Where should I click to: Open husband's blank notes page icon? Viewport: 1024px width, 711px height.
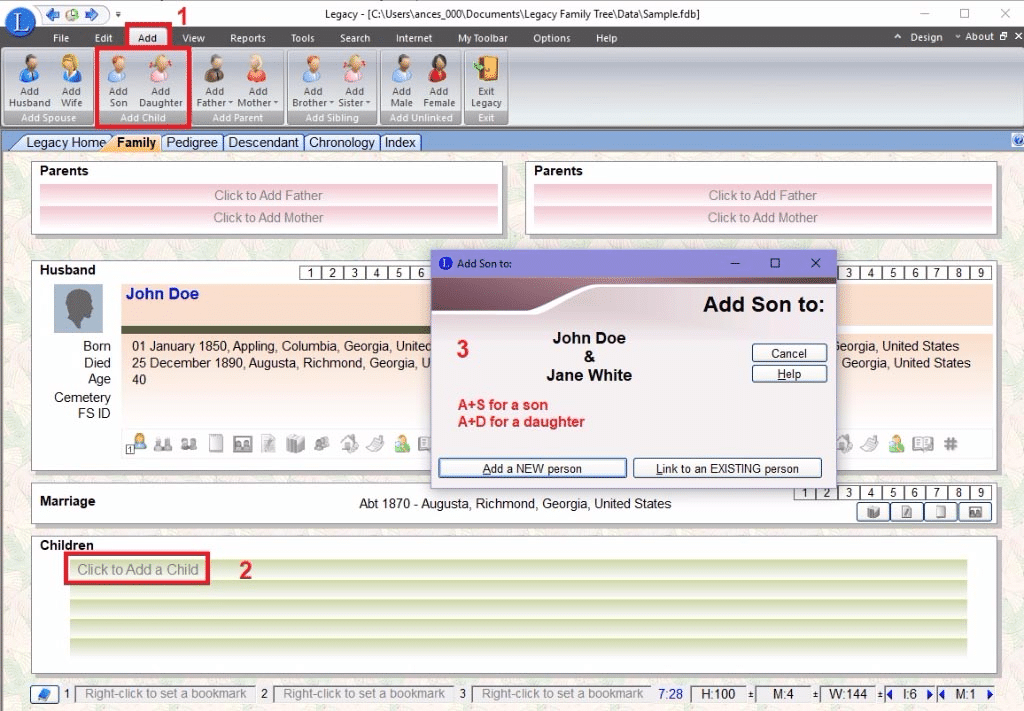(x=216, y=444)
